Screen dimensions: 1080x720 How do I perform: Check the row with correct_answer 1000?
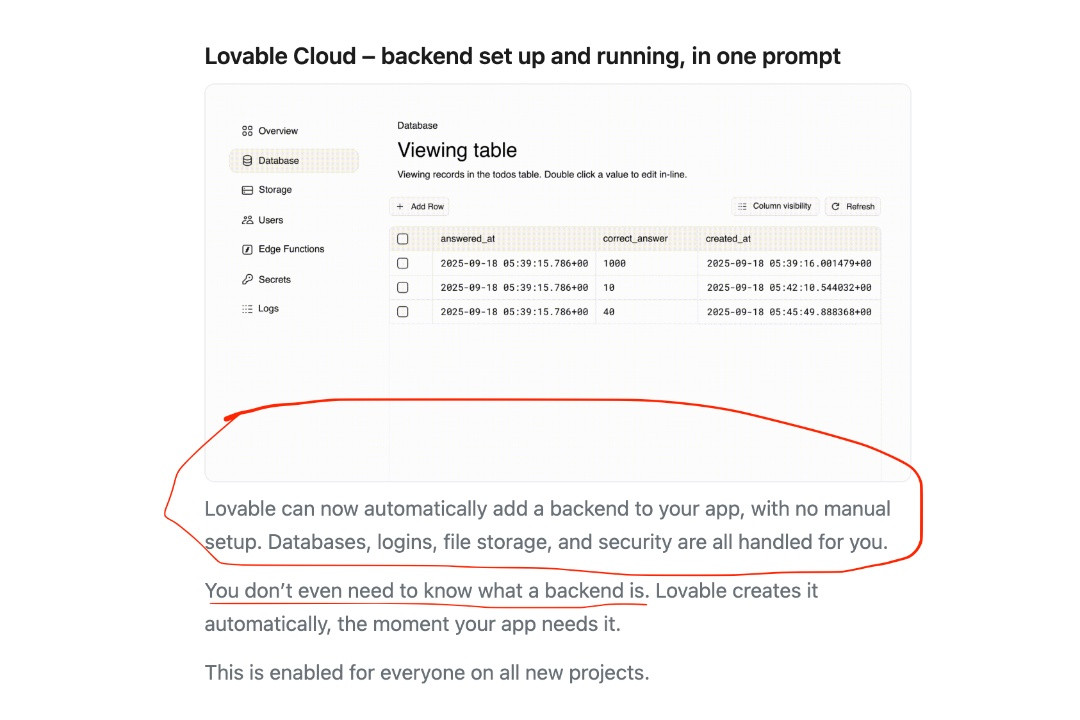tap(403, 263)
